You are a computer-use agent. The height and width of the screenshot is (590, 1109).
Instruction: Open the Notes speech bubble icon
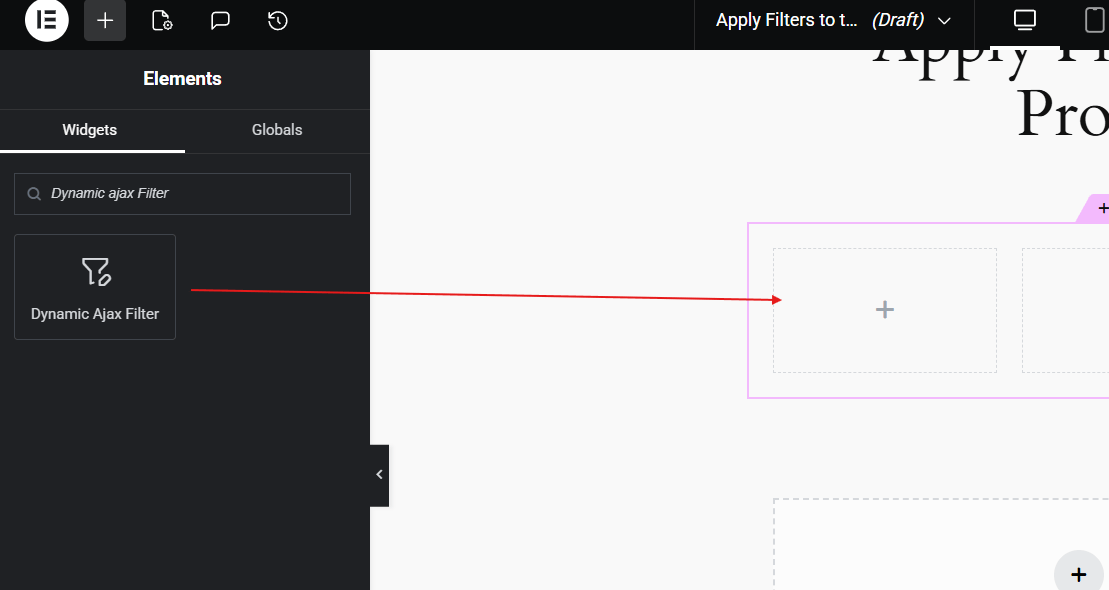(x=219, y=20)
